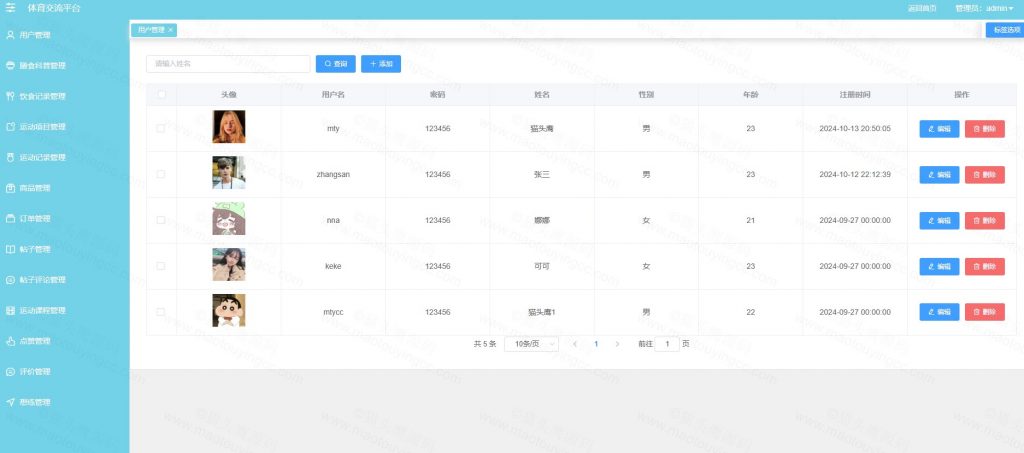Click the 点赞管理 thumbs-up icon

tap(10, 341)
